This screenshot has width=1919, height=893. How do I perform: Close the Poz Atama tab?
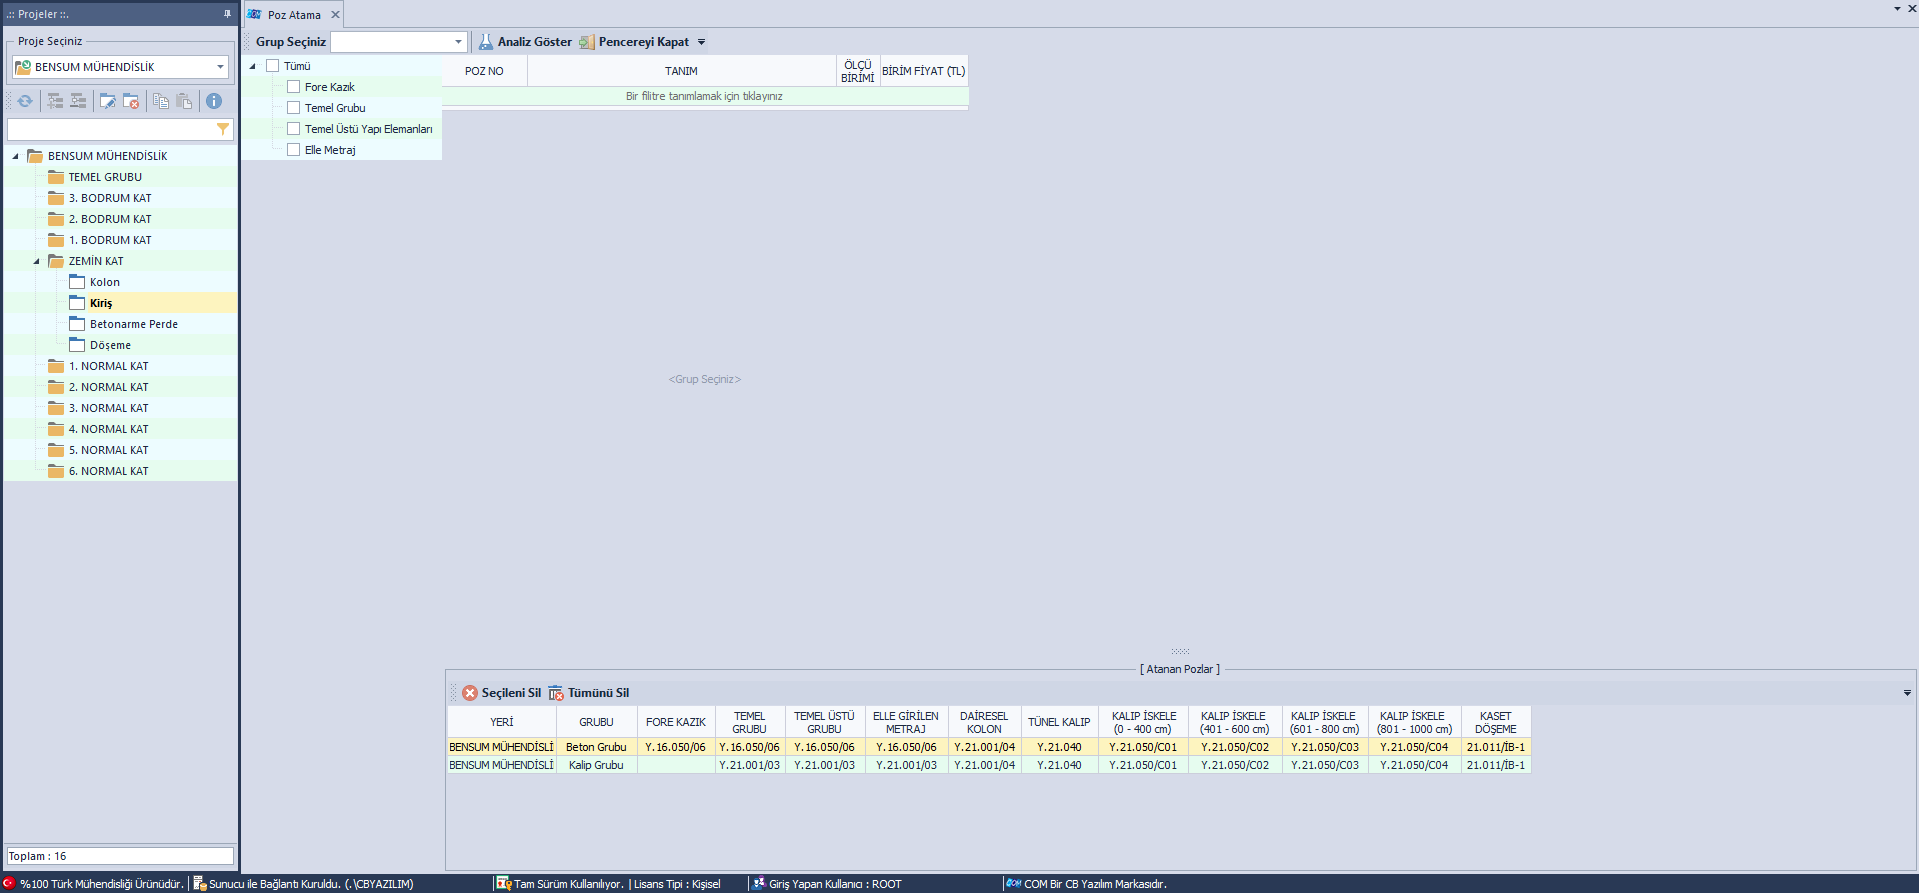coord(335,15)
